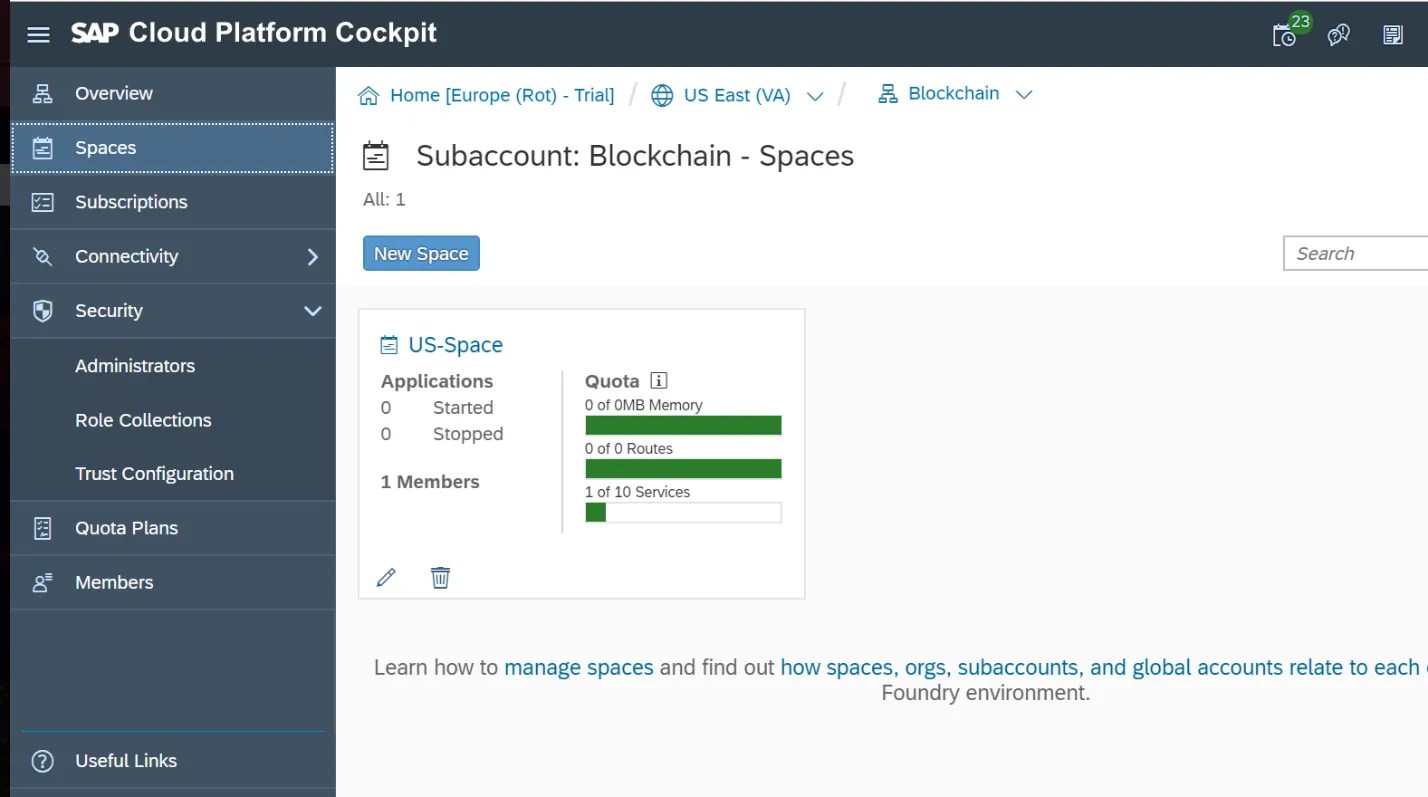
Task: Click the legal information icon top right
Action: coord(1393,34)
